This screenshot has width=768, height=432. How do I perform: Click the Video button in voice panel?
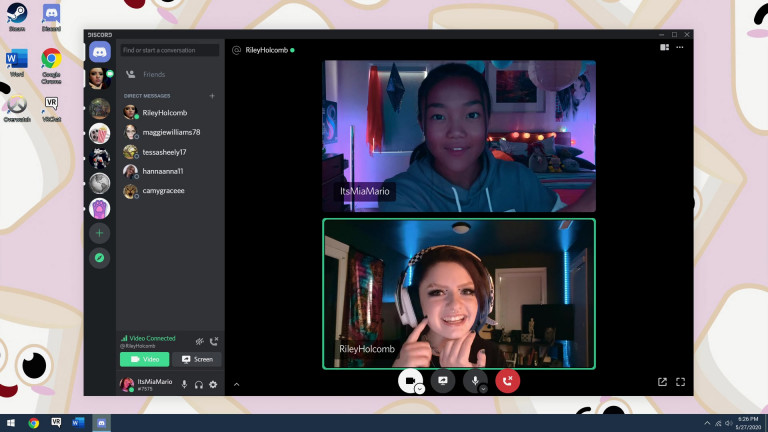click(144, 359)
